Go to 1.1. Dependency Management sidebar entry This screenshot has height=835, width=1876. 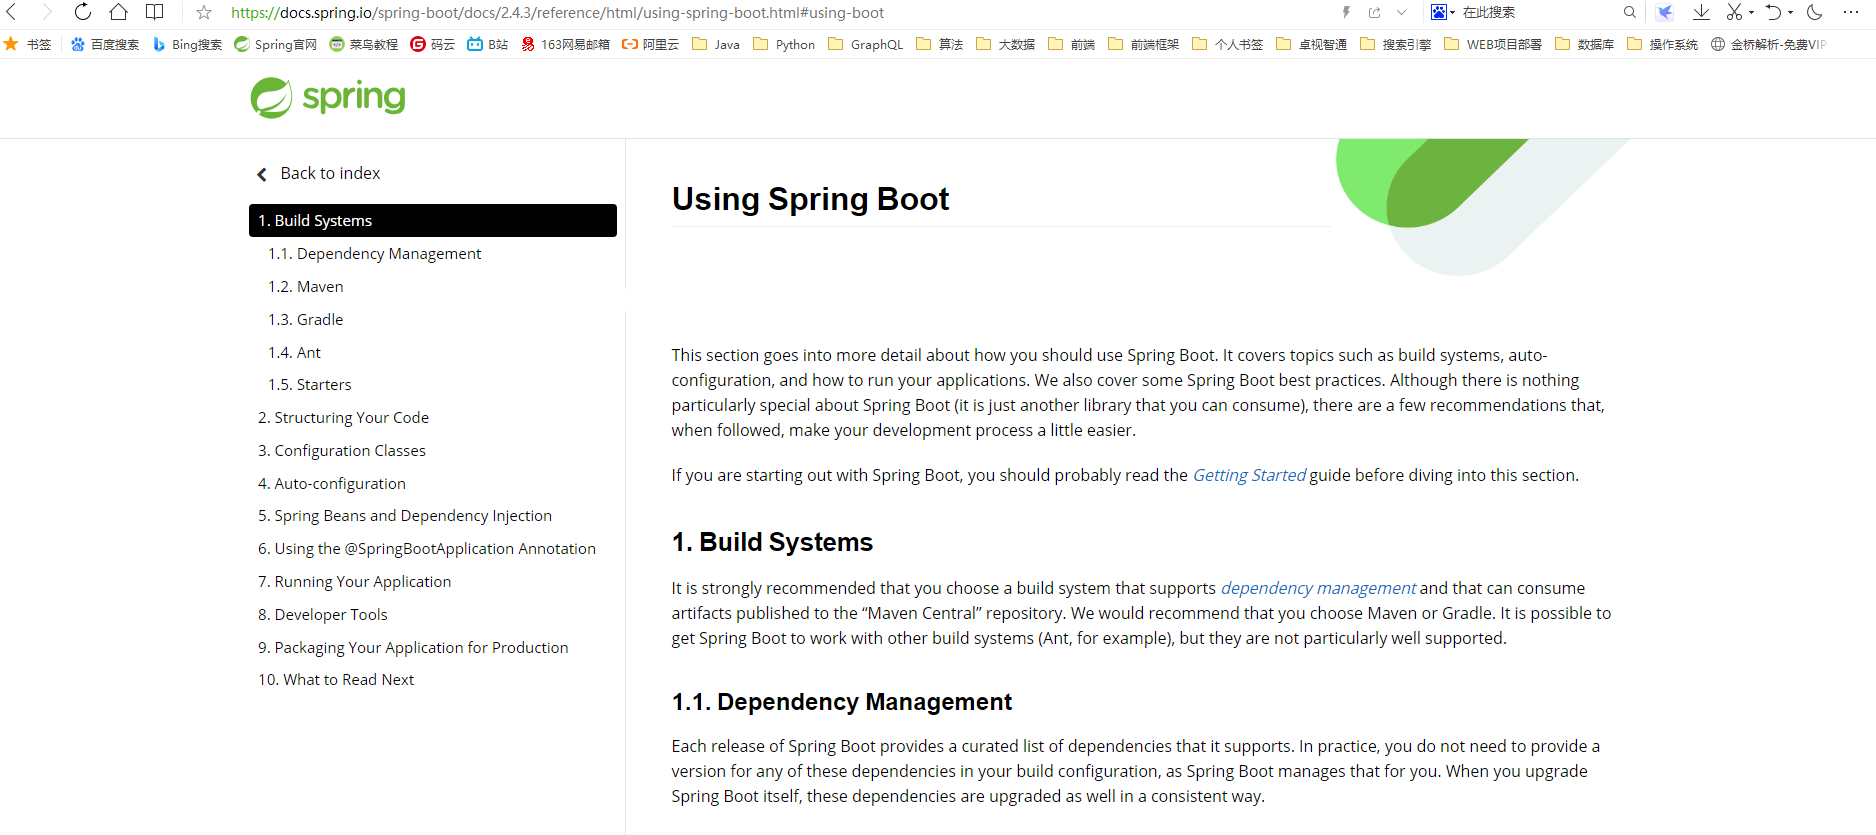point(374,254)
